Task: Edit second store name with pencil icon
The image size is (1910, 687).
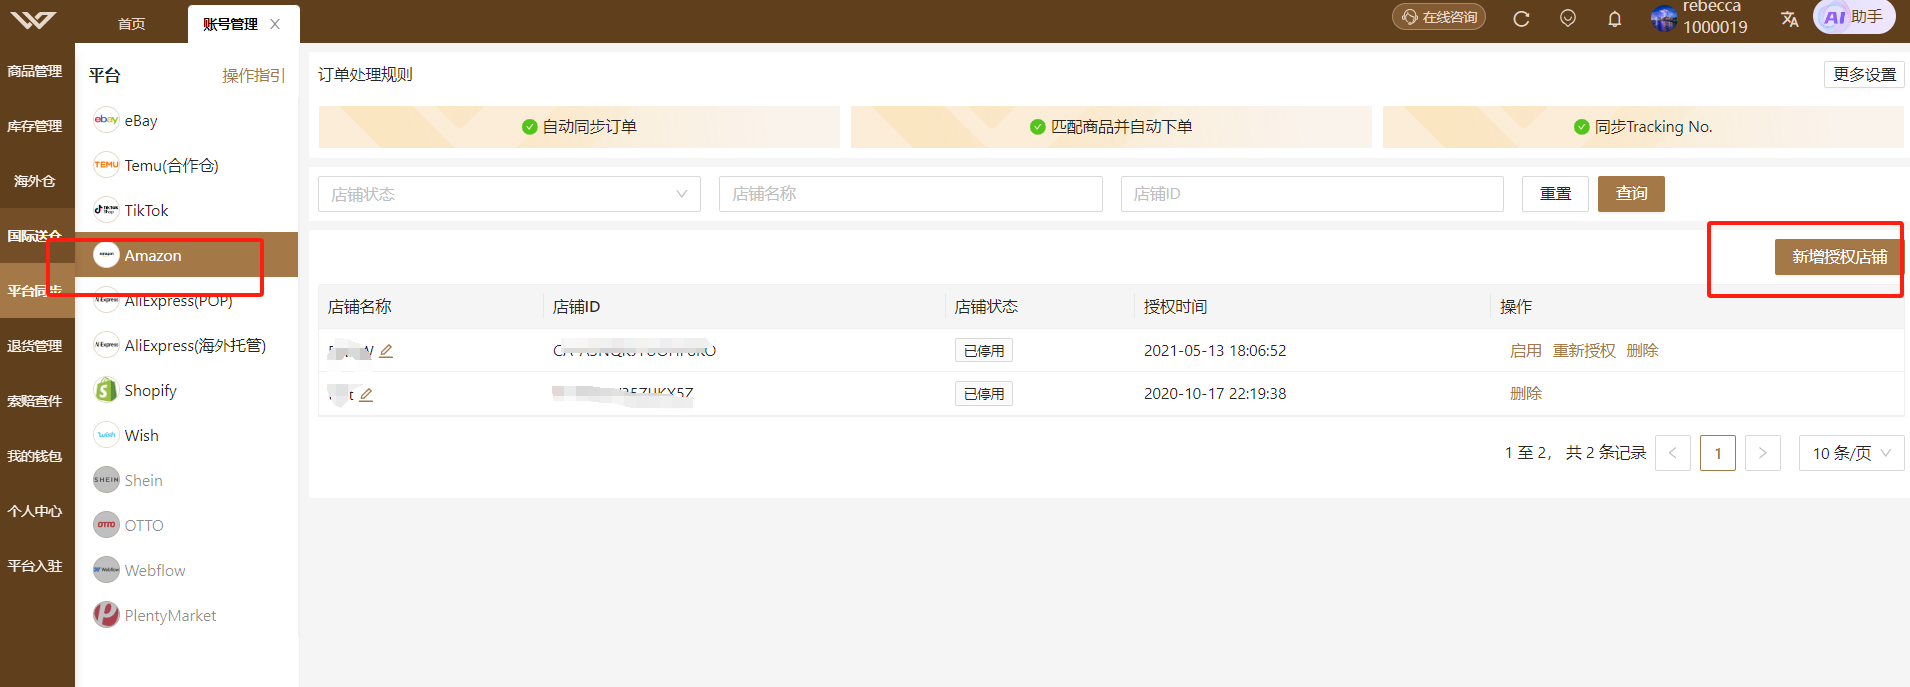Action: 366,395
